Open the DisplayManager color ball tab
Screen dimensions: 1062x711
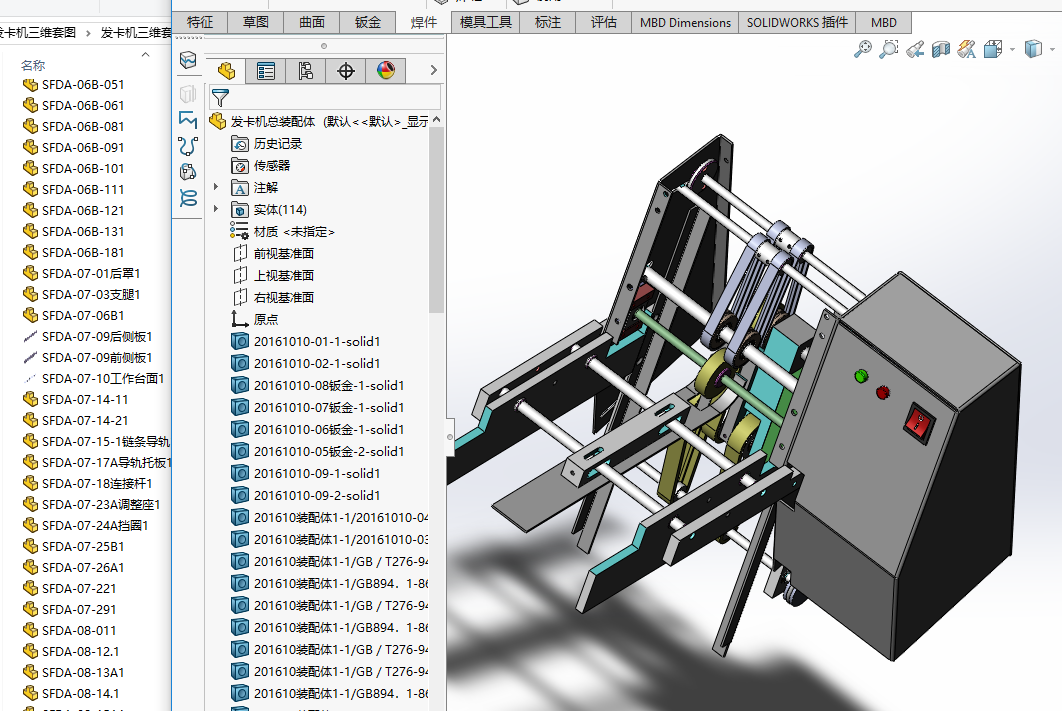386,70
